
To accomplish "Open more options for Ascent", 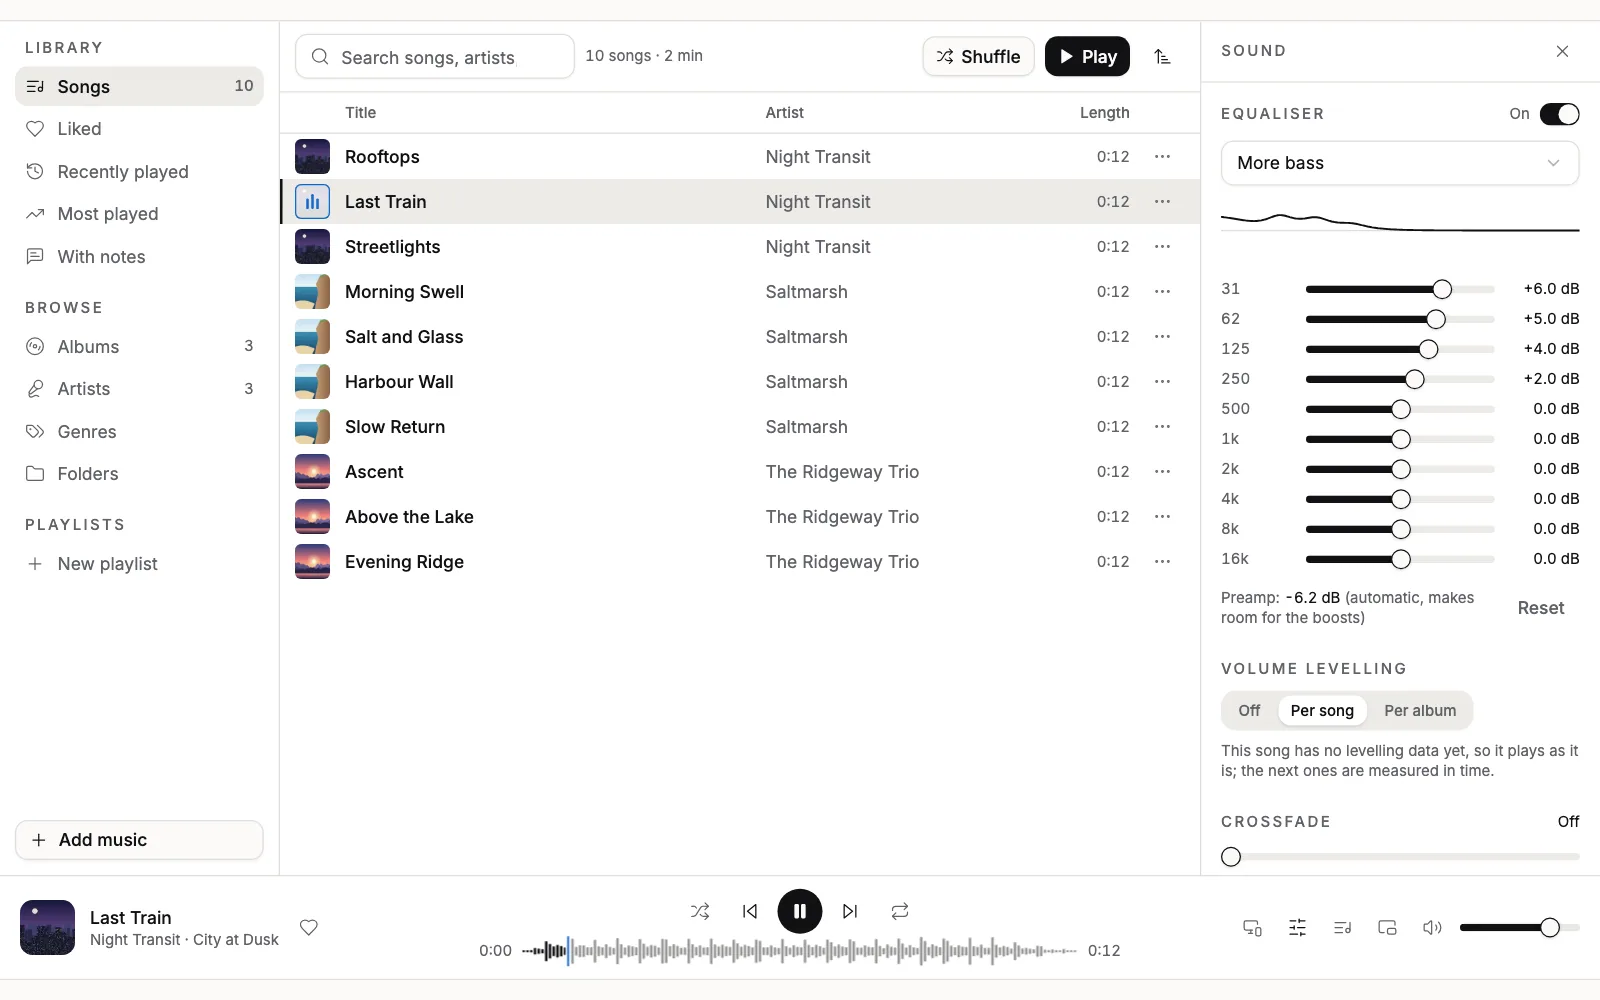I will [1162, 472].
